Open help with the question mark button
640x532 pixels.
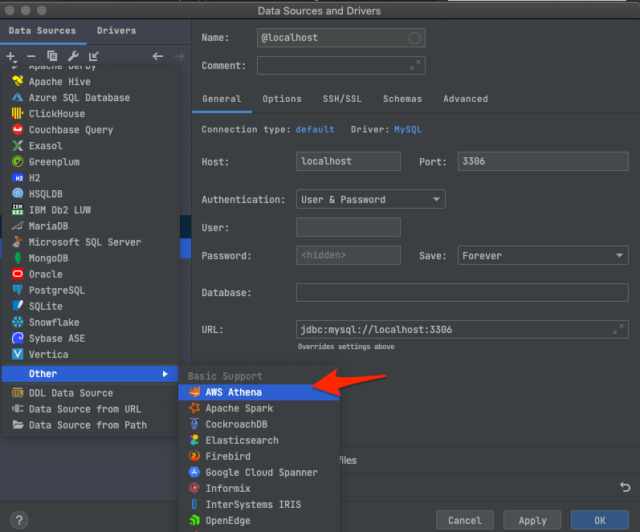tap(19, 520)
